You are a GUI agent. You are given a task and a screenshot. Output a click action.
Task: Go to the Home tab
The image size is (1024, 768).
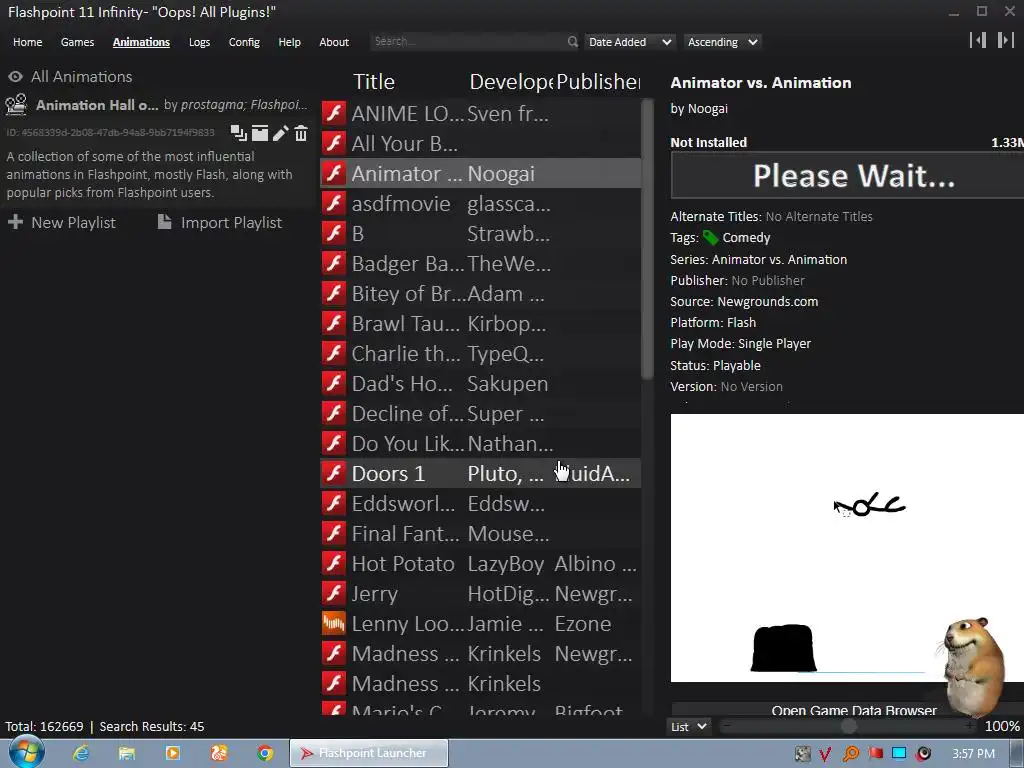coord(27,42)
